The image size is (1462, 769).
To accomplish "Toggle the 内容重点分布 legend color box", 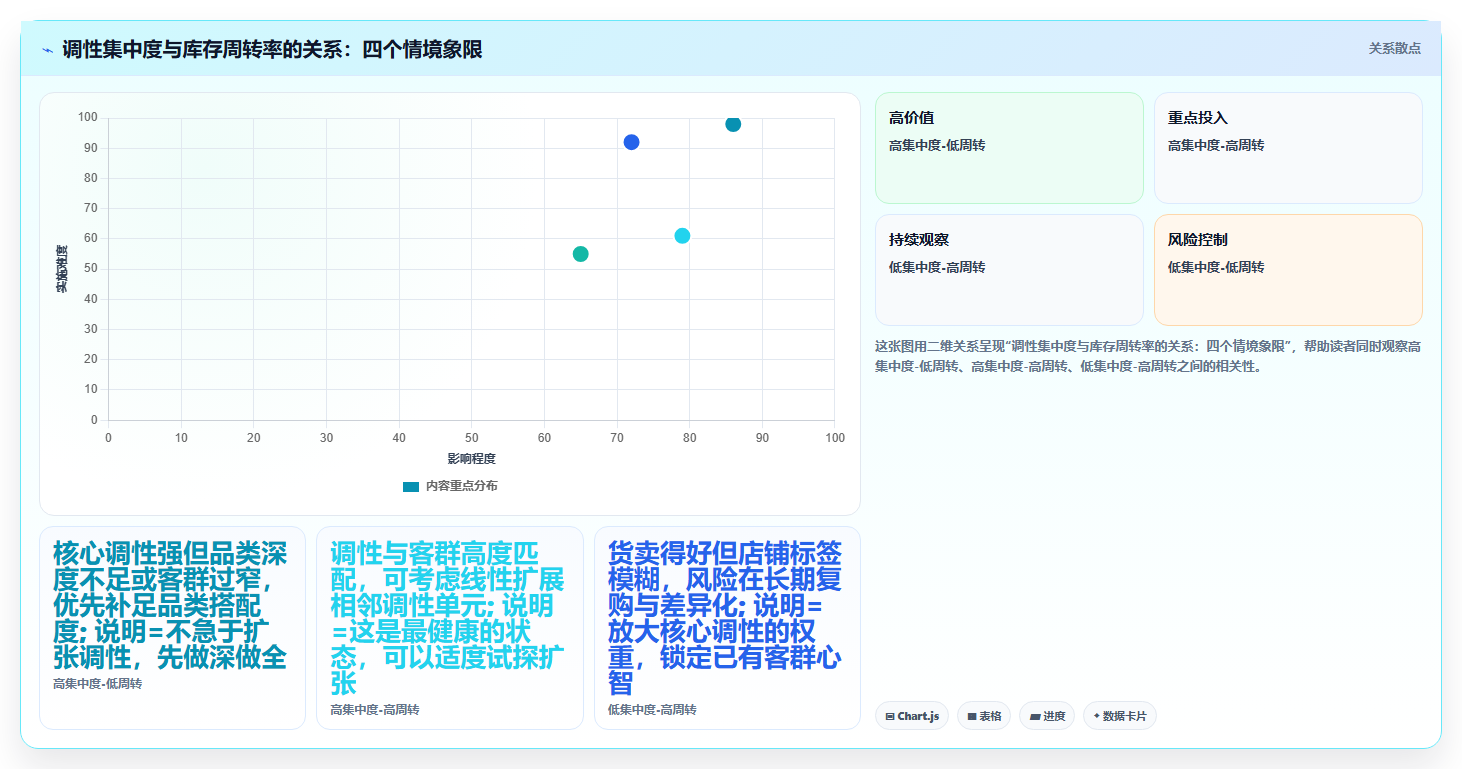I will click(411, 486).
